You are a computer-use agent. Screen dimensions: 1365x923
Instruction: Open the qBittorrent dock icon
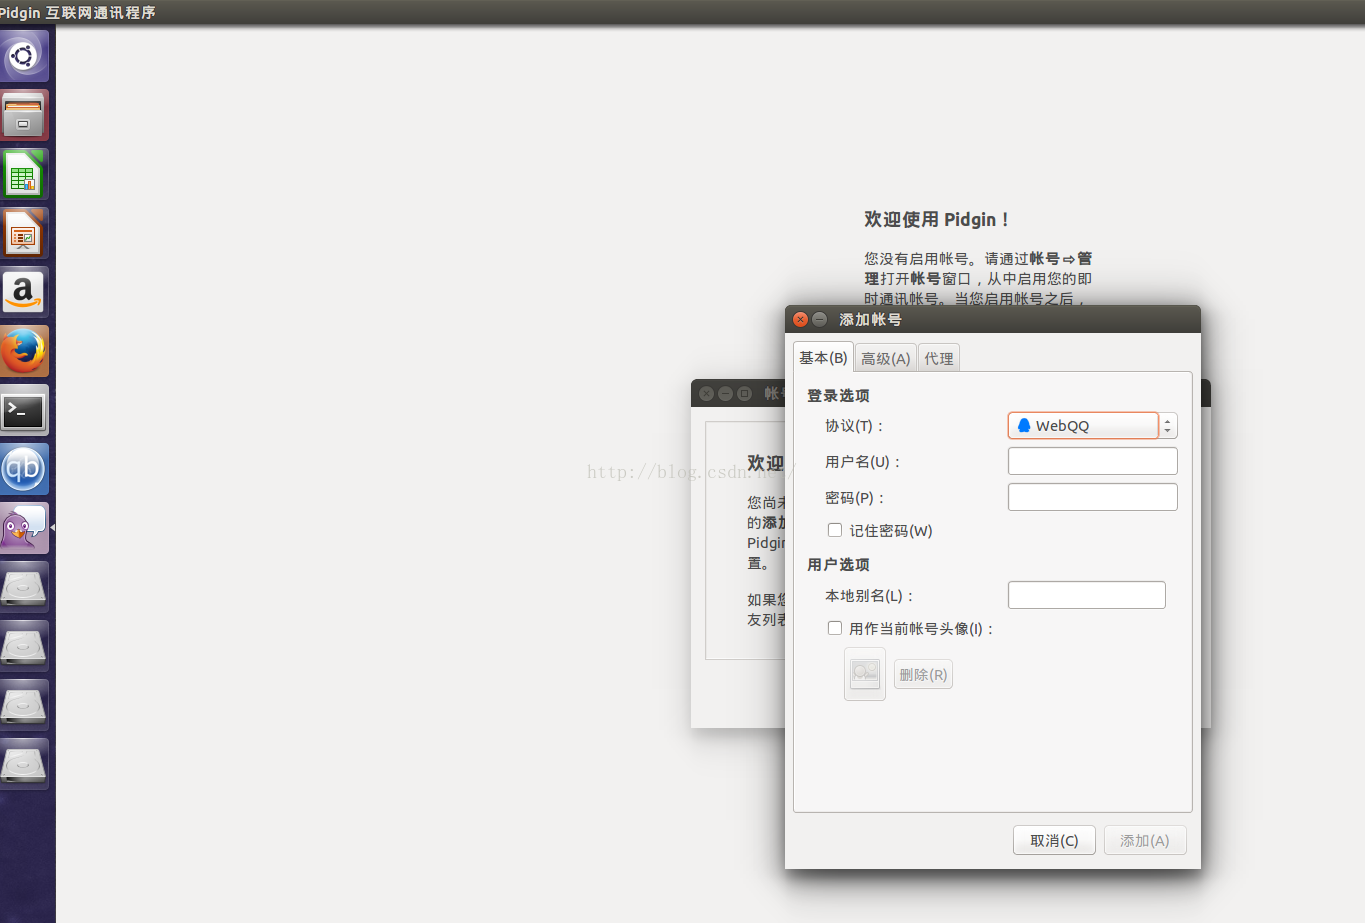[24, 469]
